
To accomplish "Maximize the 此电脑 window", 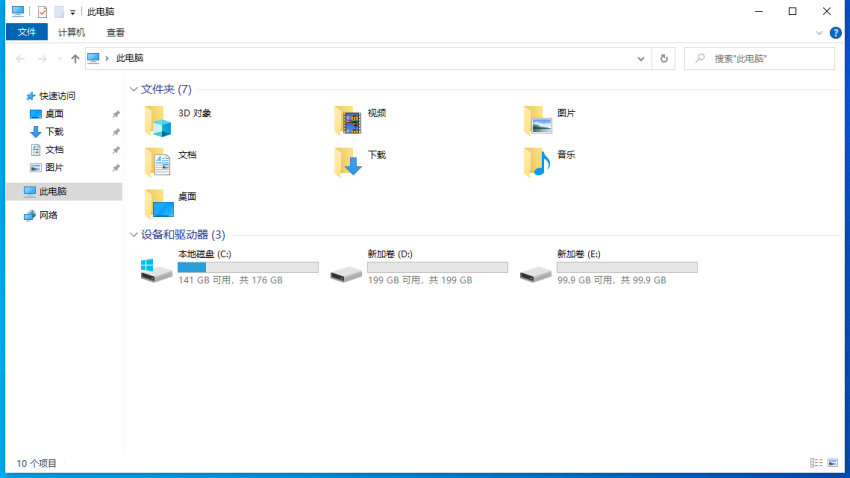I will coord(793,11).
